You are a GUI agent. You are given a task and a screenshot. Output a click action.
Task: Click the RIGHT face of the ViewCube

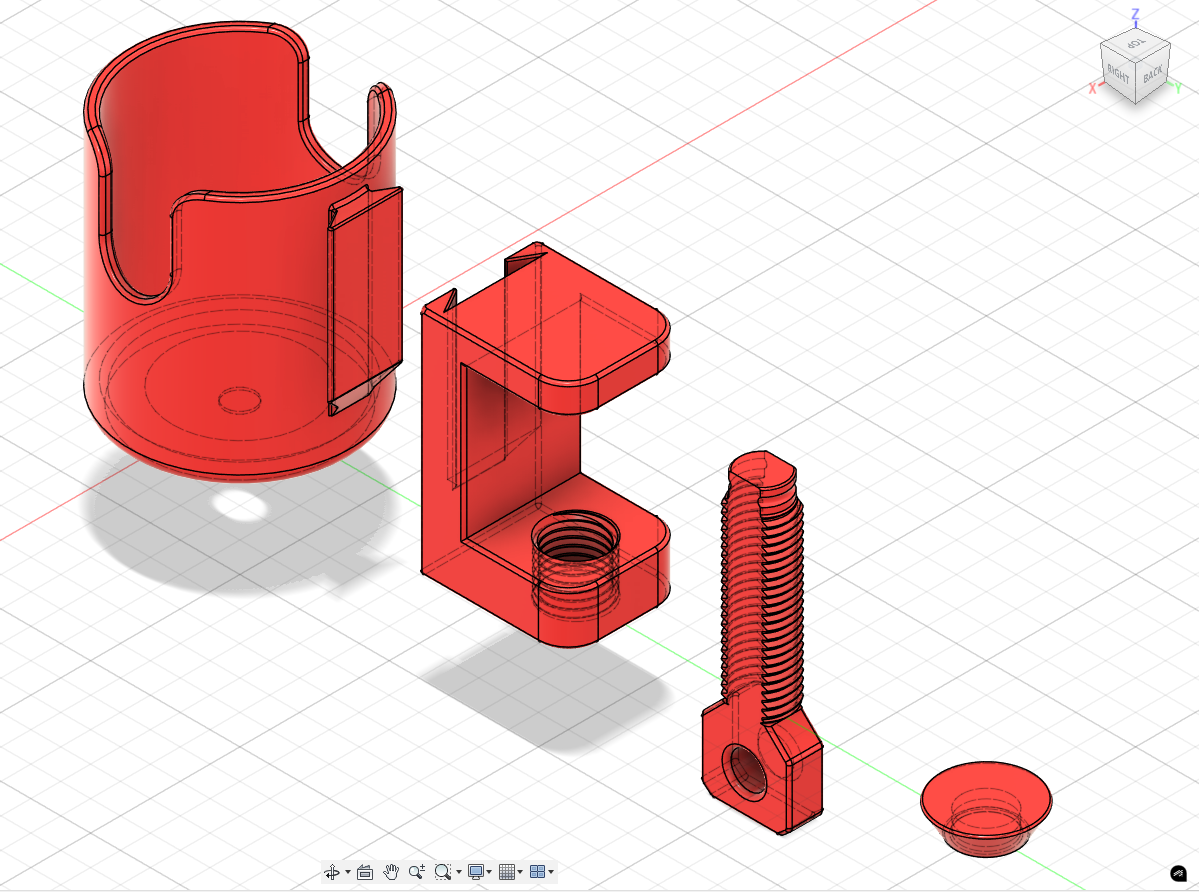click(x=1118, y=73)
